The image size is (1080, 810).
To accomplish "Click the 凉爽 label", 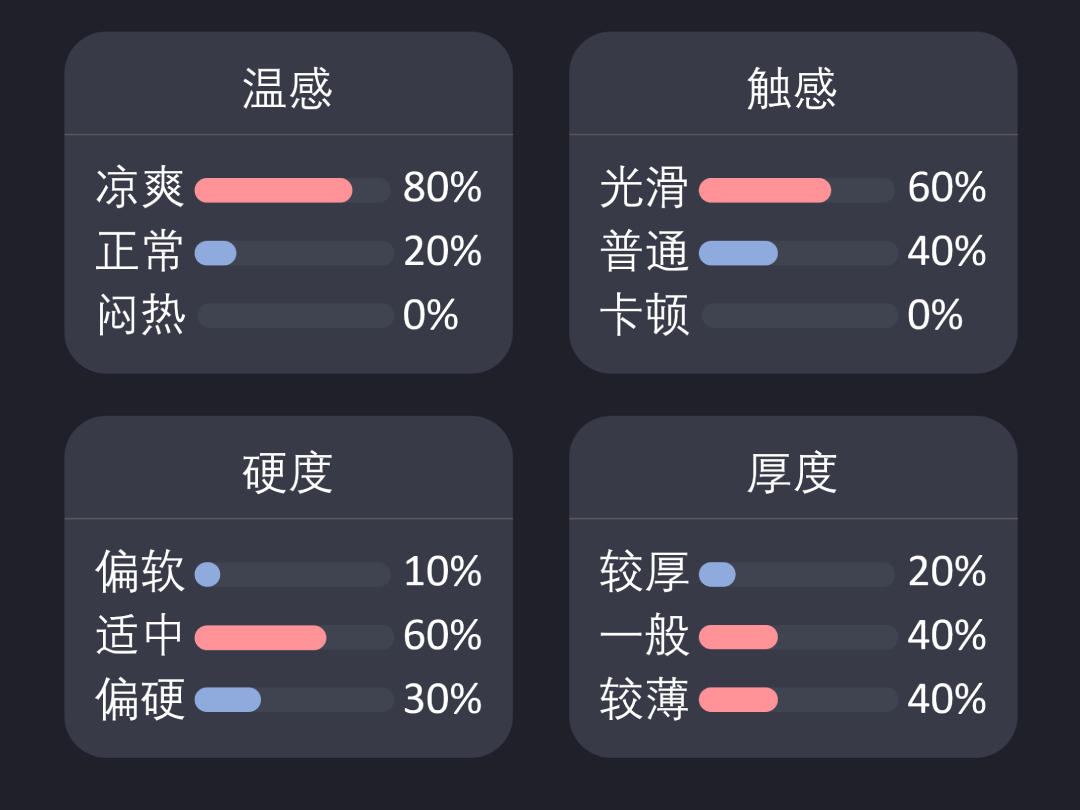I will click(x=141, y=187).
